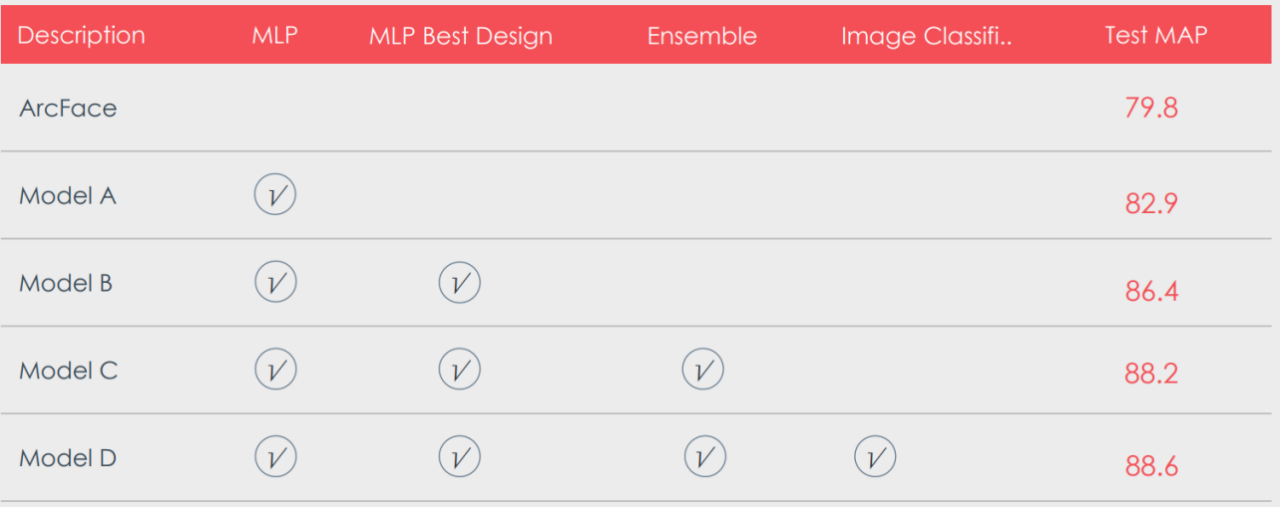1280x507 pixels.
Task: Select Model D's MLP Best Design checkmark
Action: (x=459, y=457)
